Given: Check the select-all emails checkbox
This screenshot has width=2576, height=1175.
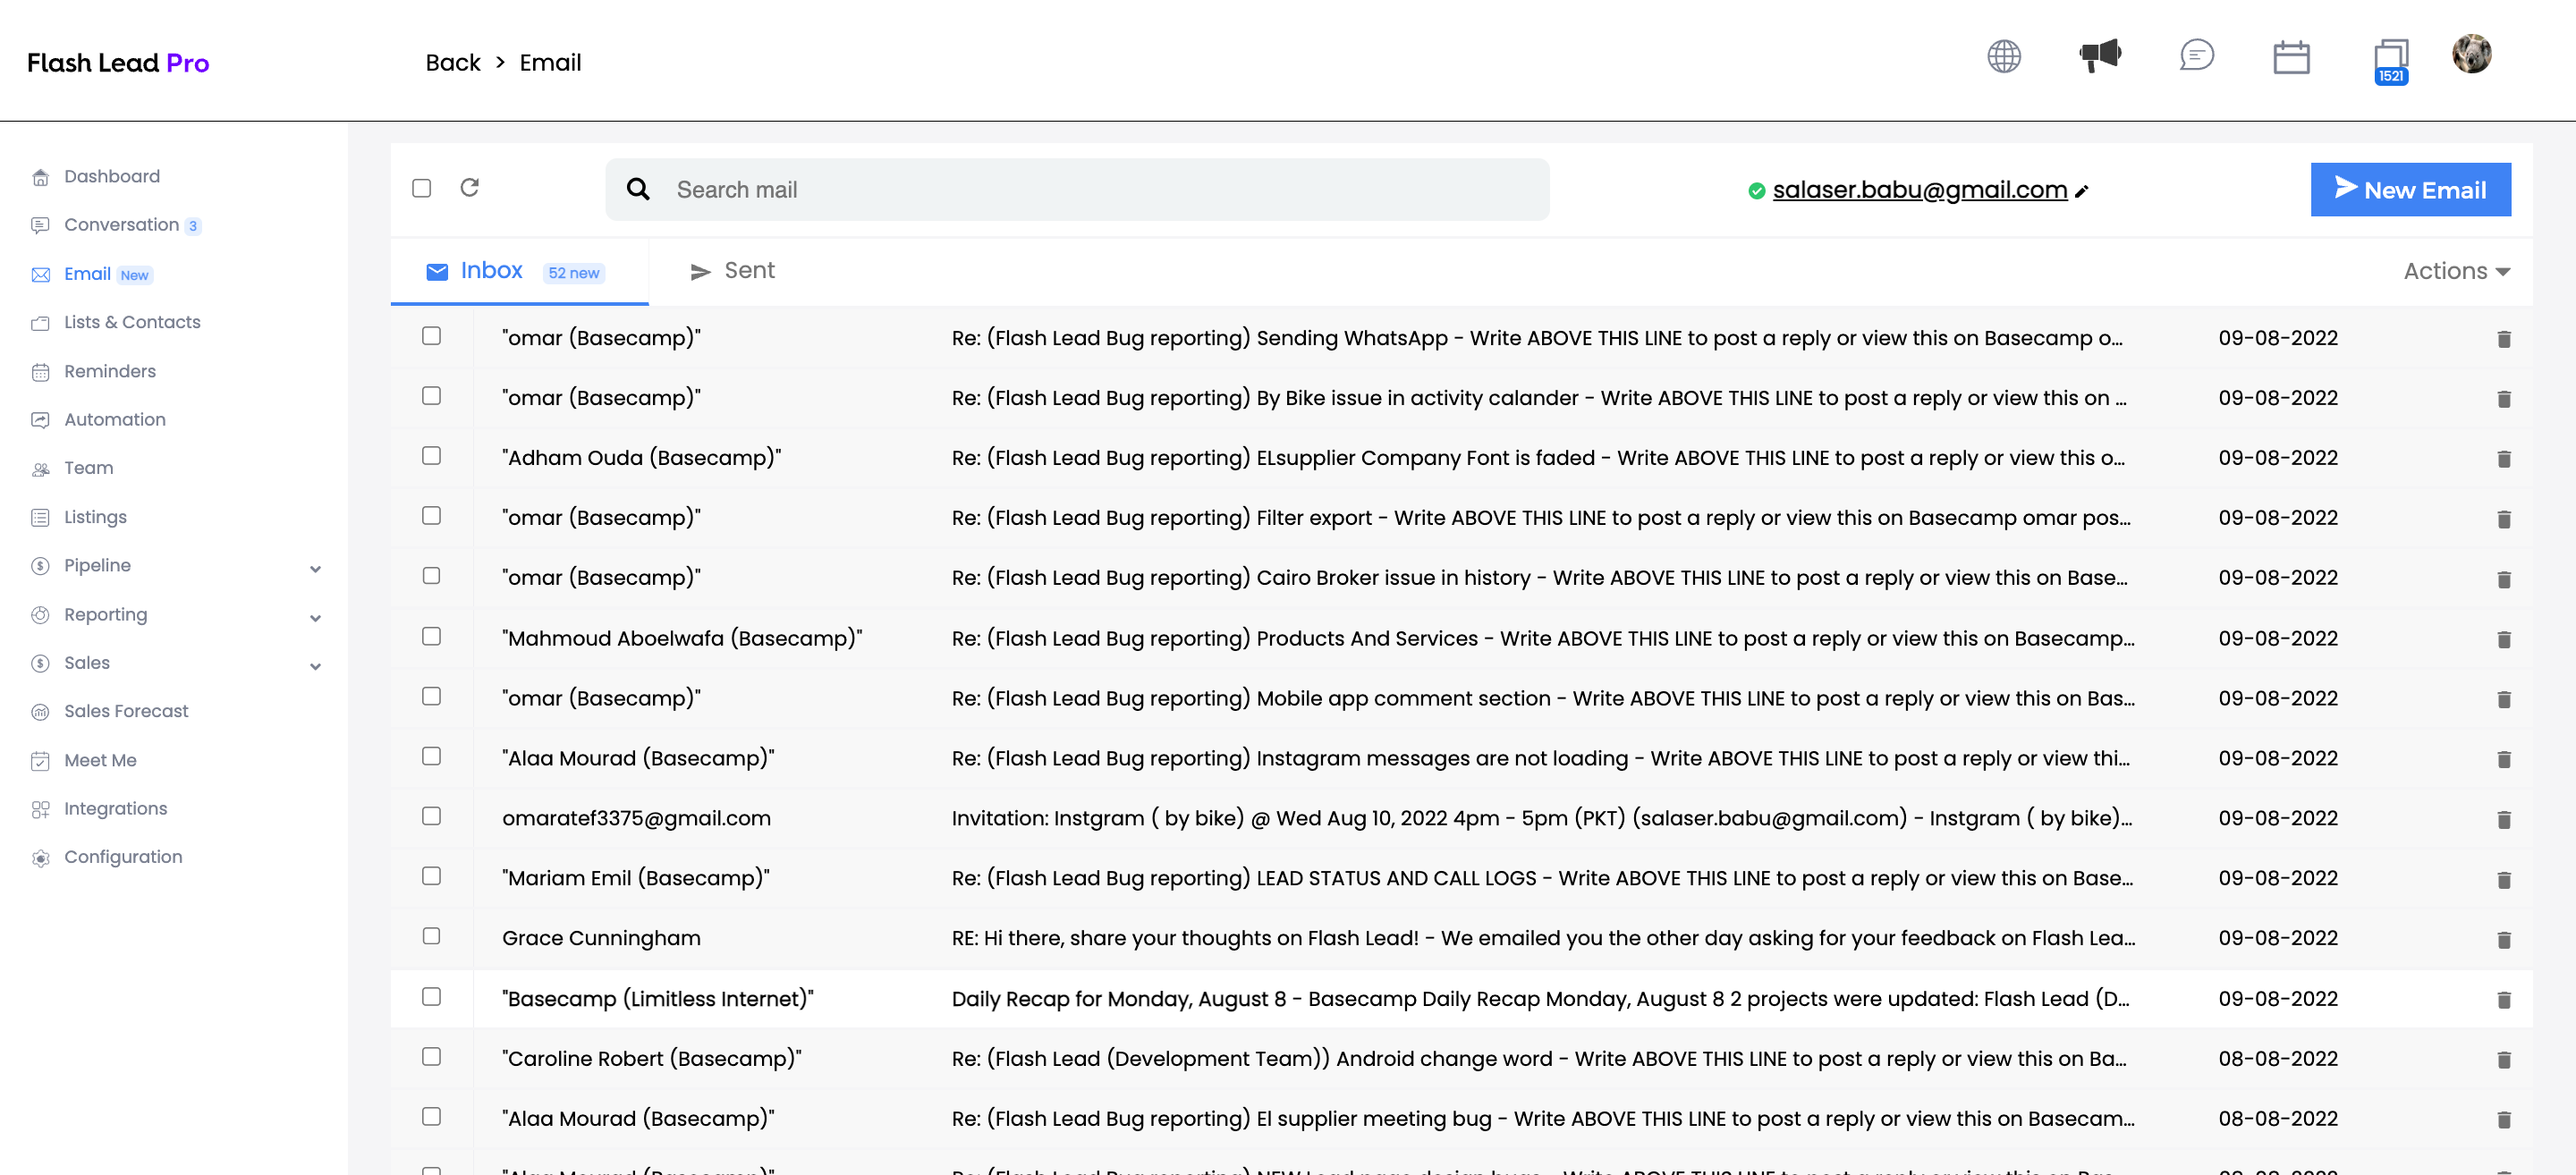Looking at the screenshot, I should pos(422,188).
